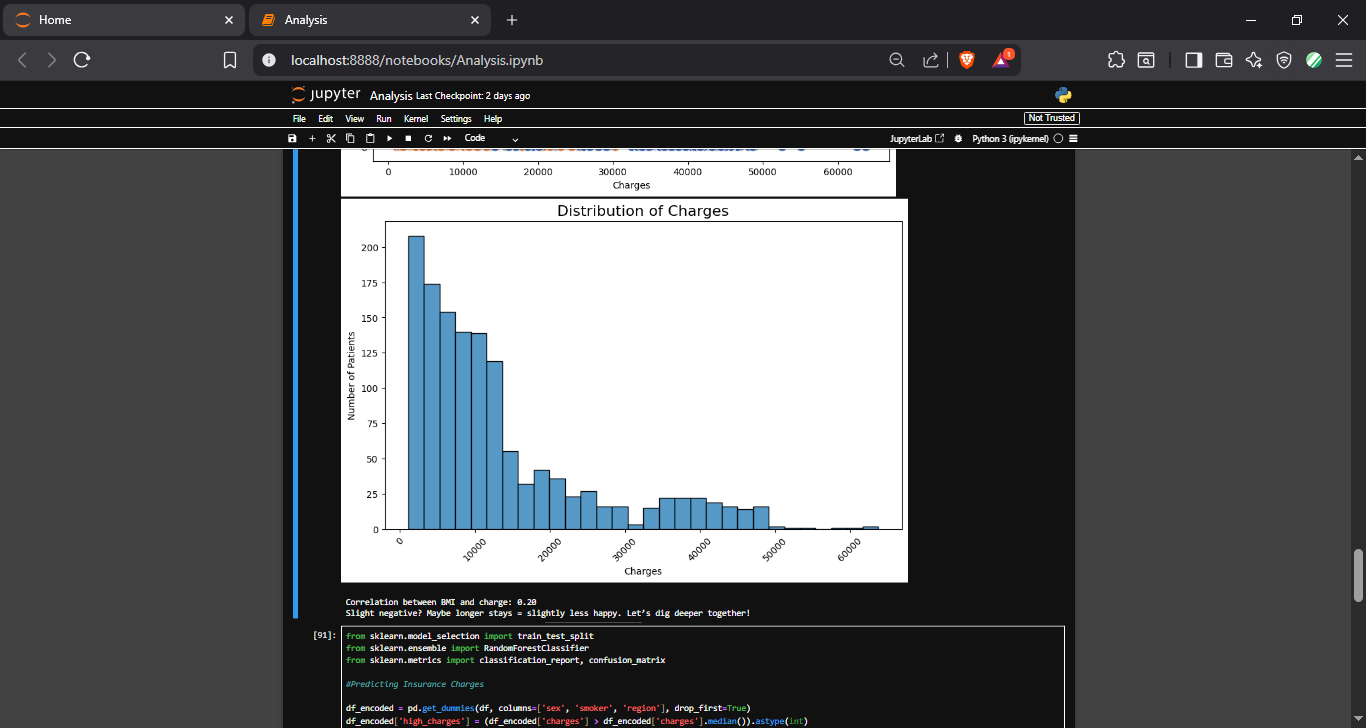Interrupt the kernel with stop icon
This screenshot has width=1366, height=728.
pyautogui.click(x=408, y=138)
